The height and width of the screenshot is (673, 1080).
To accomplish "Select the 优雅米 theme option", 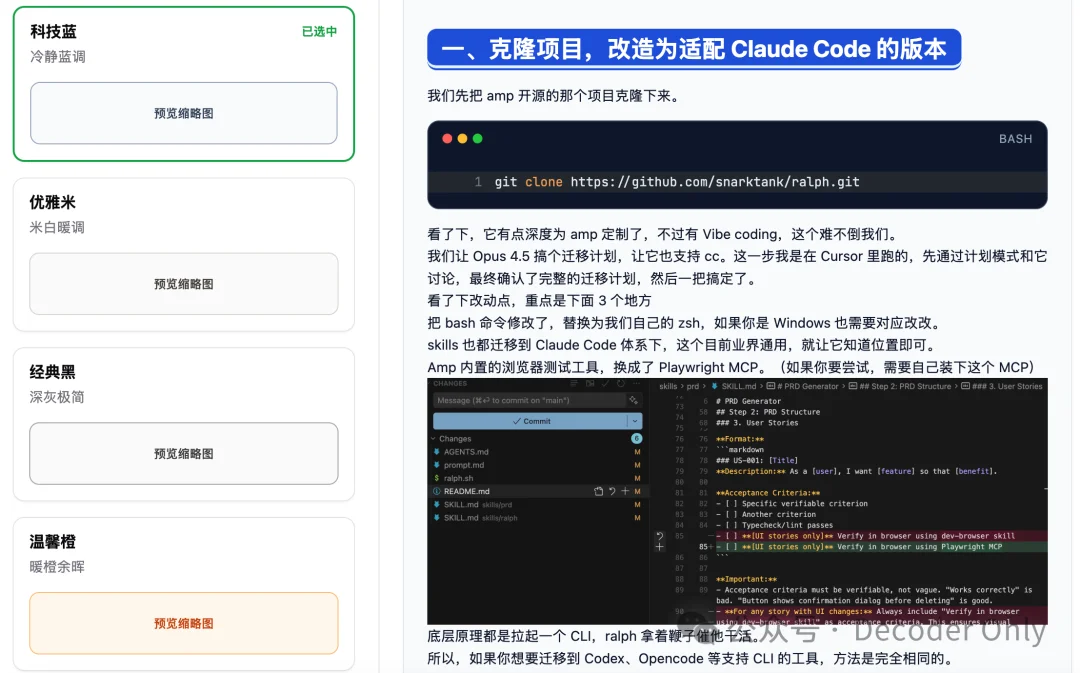I will click(183, 253).
